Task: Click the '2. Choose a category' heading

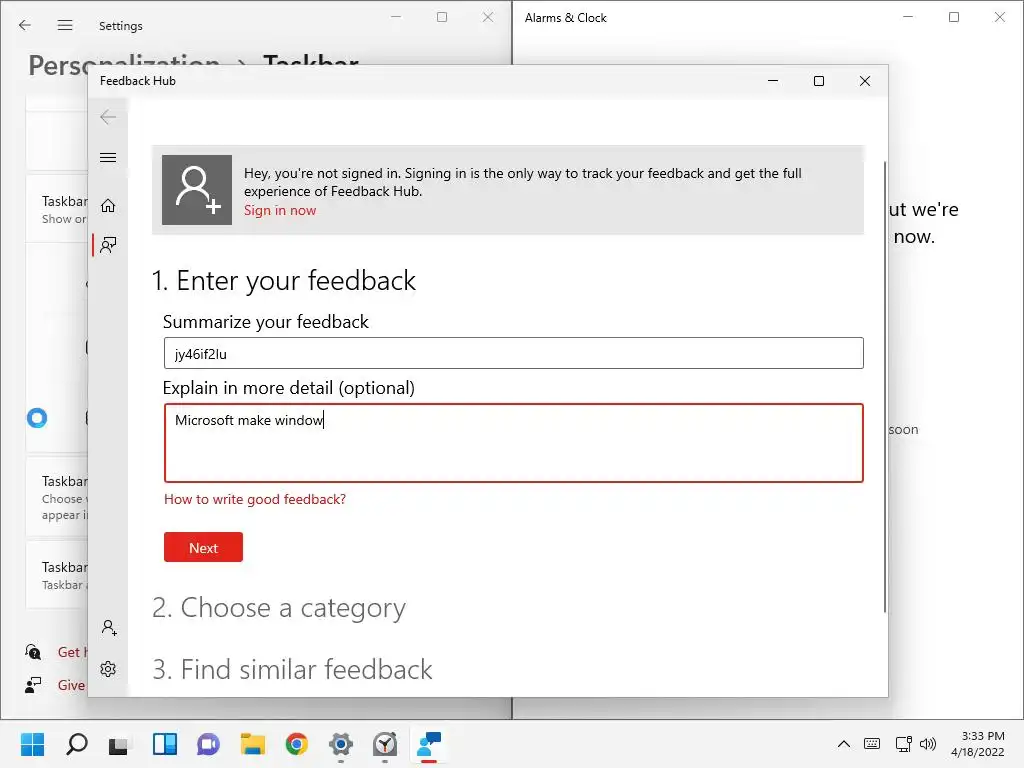Action: click(x=279, y=608)
